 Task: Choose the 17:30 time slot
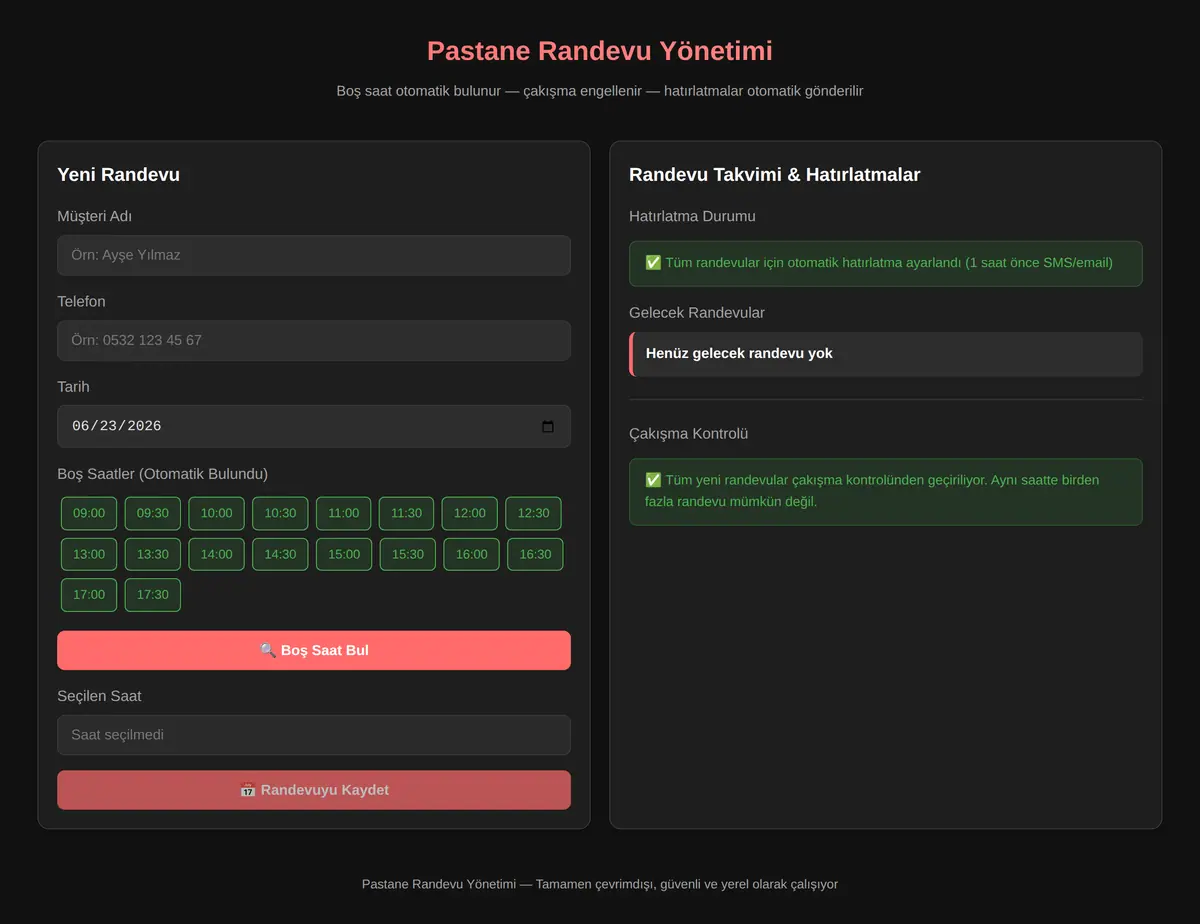coord(153,595)
